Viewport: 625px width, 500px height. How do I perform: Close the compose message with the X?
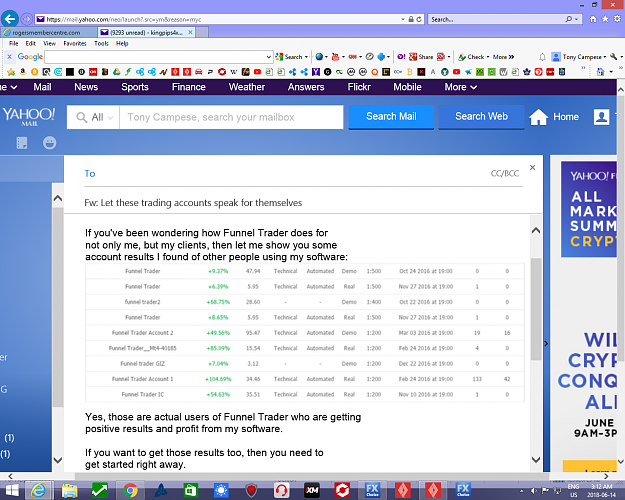[532, 167]
